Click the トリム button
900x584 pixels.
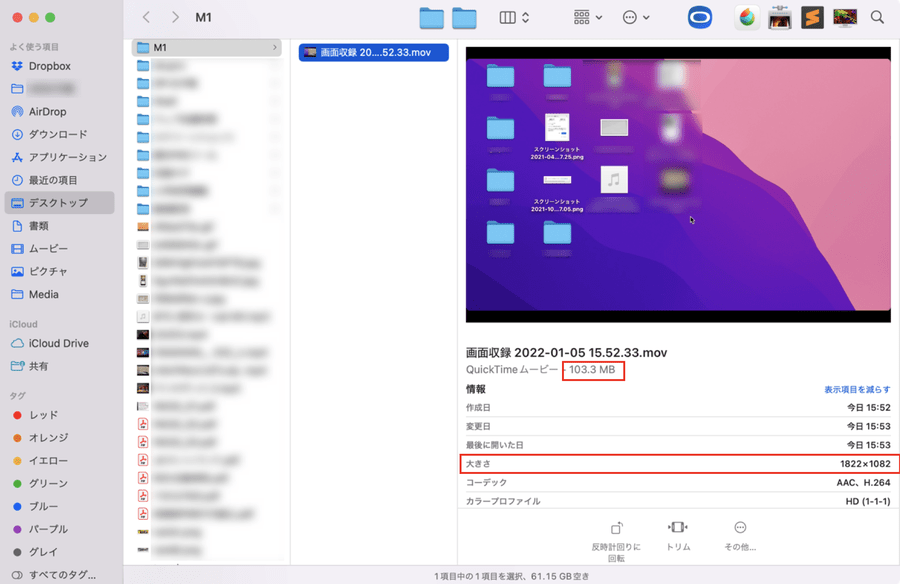pyautogui.click(x=678, y=536)
